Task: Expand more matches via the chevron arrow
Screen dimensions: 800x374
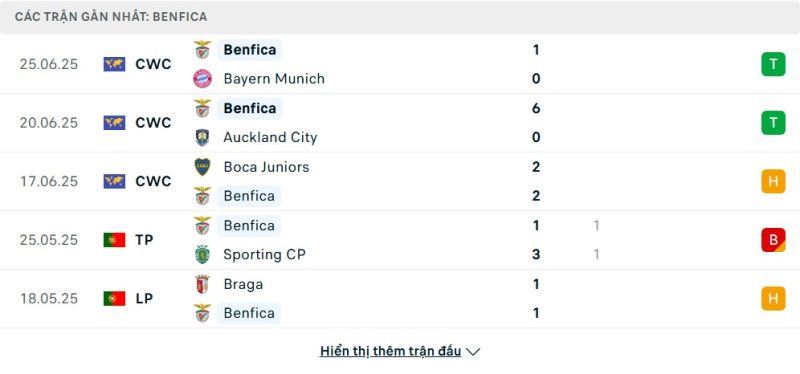Action: pyautogui.click(x=473, y=352)
